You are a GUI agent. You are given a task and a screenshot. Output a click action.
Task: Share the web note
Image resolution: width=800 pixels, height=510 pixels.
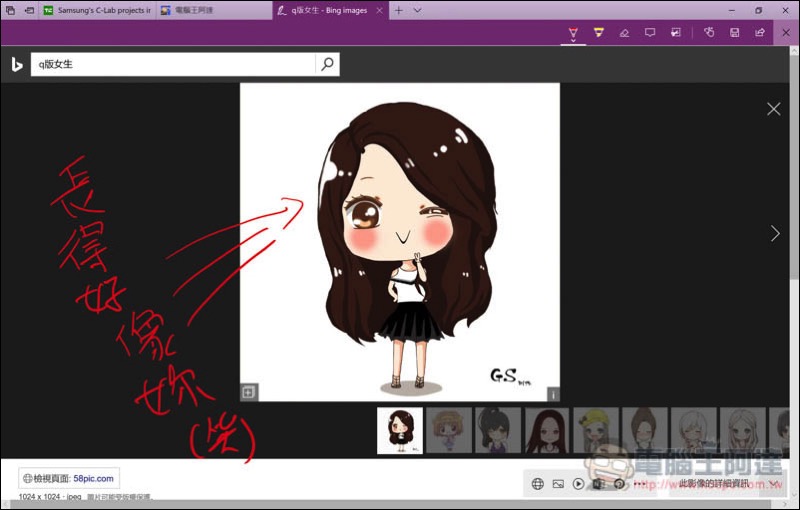[760, 33]
